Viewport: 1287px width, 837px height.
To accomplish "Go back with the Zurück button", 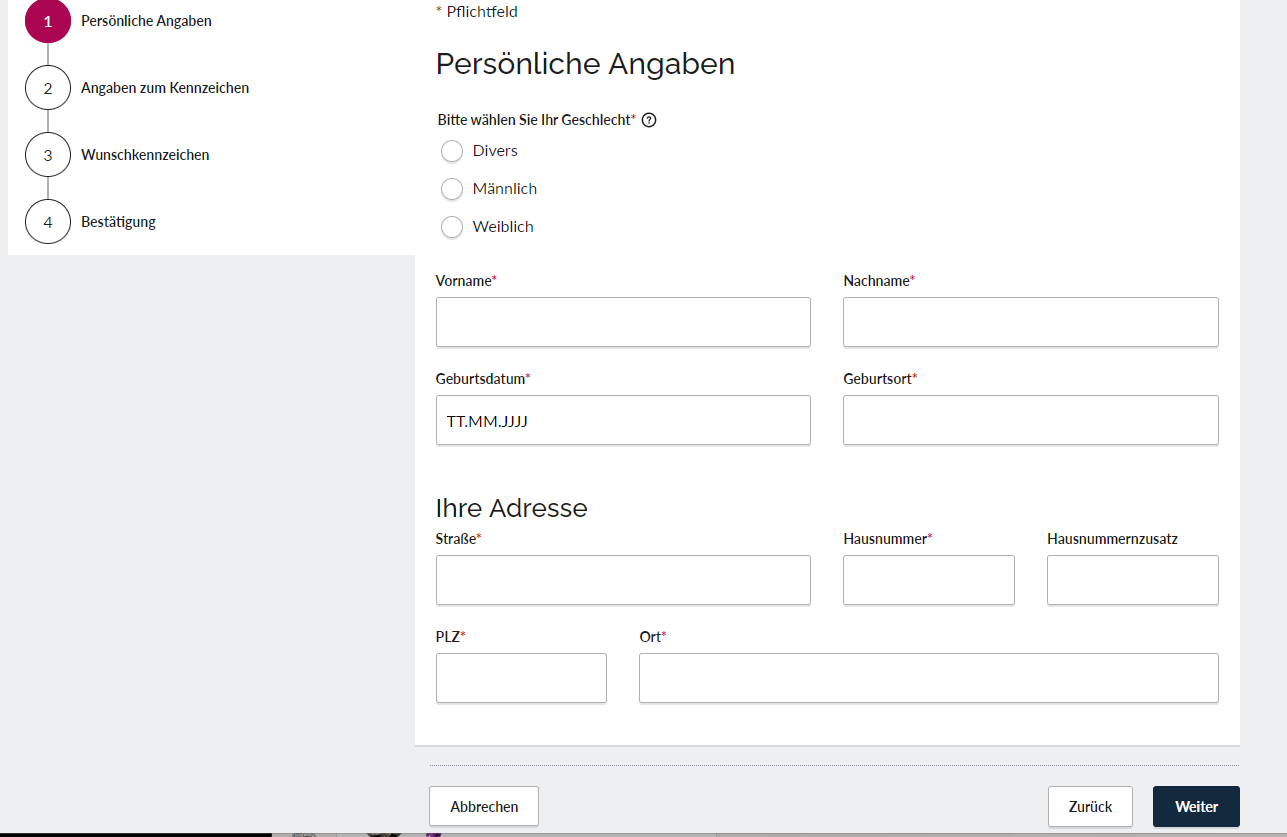I will 1090,807.
